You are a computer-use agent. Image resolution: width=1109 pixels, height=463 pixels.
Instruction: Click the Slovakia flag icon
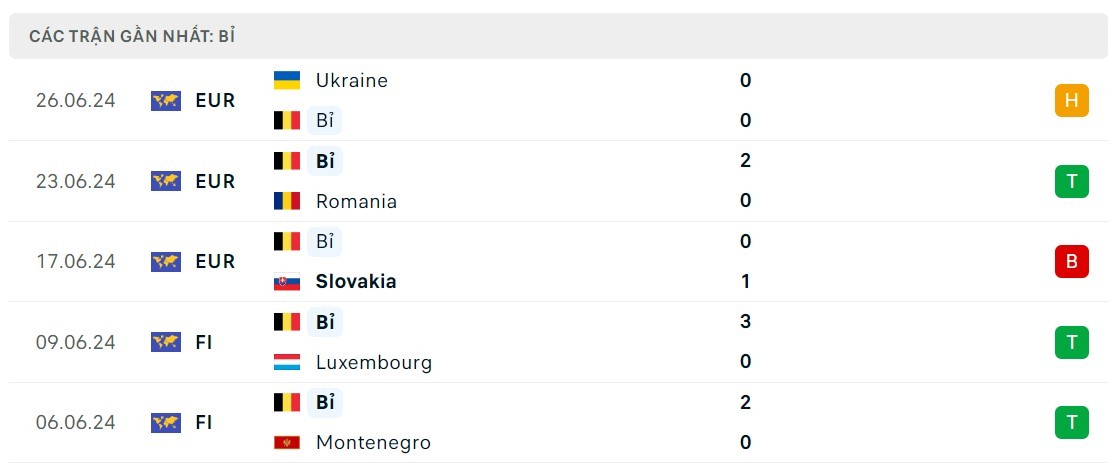click(286, 281)
